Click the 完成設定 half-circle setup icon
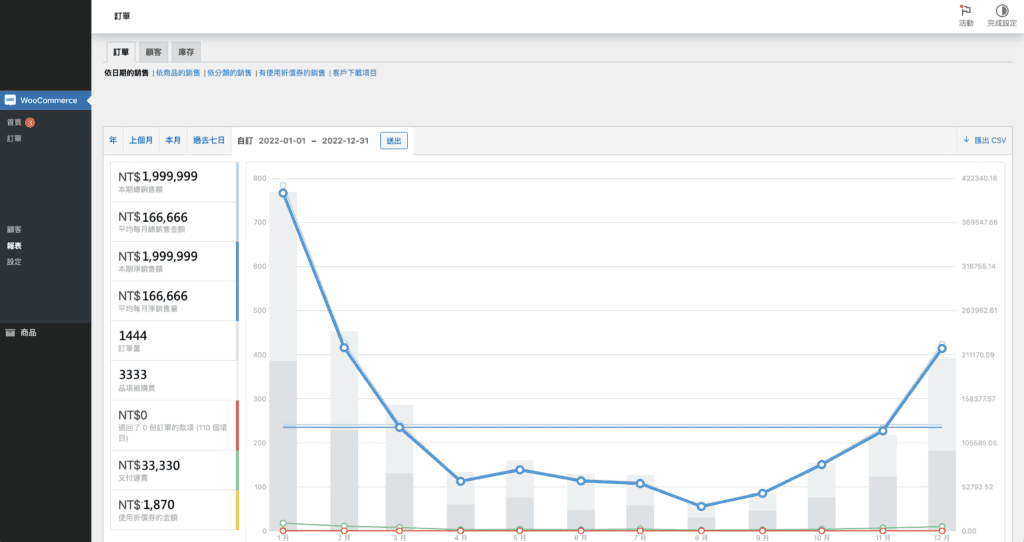The image size is (1024, 542). [1001, 10]
